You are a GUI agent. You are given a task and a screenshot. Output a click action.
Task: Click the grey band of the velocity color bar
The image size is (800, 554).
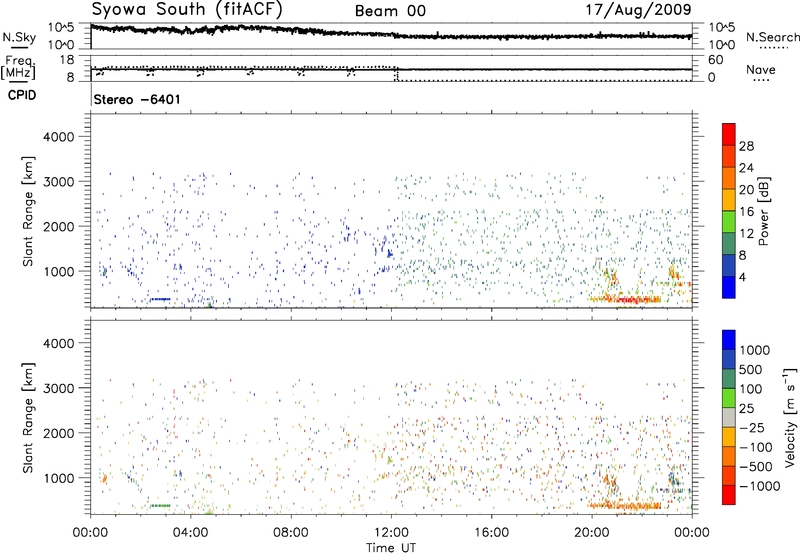tap(729, 417)
